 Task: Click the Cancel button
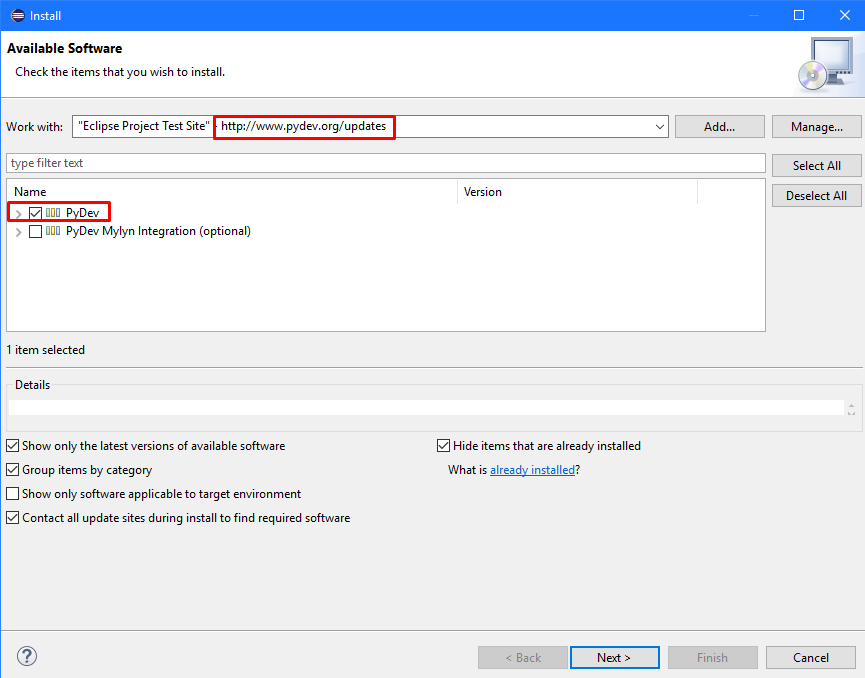810,658
